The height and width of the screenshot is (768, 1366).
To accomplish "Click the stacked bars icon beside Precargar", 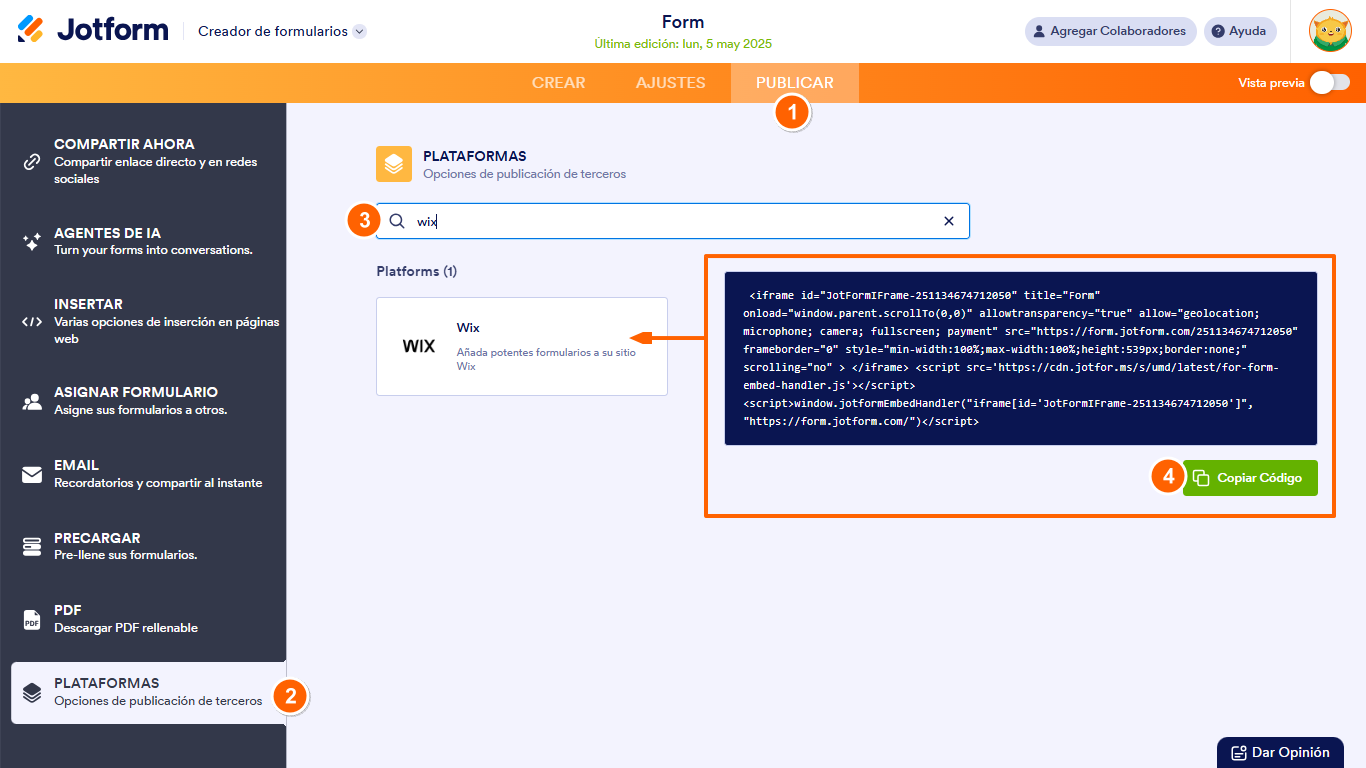I will [32, 546].
